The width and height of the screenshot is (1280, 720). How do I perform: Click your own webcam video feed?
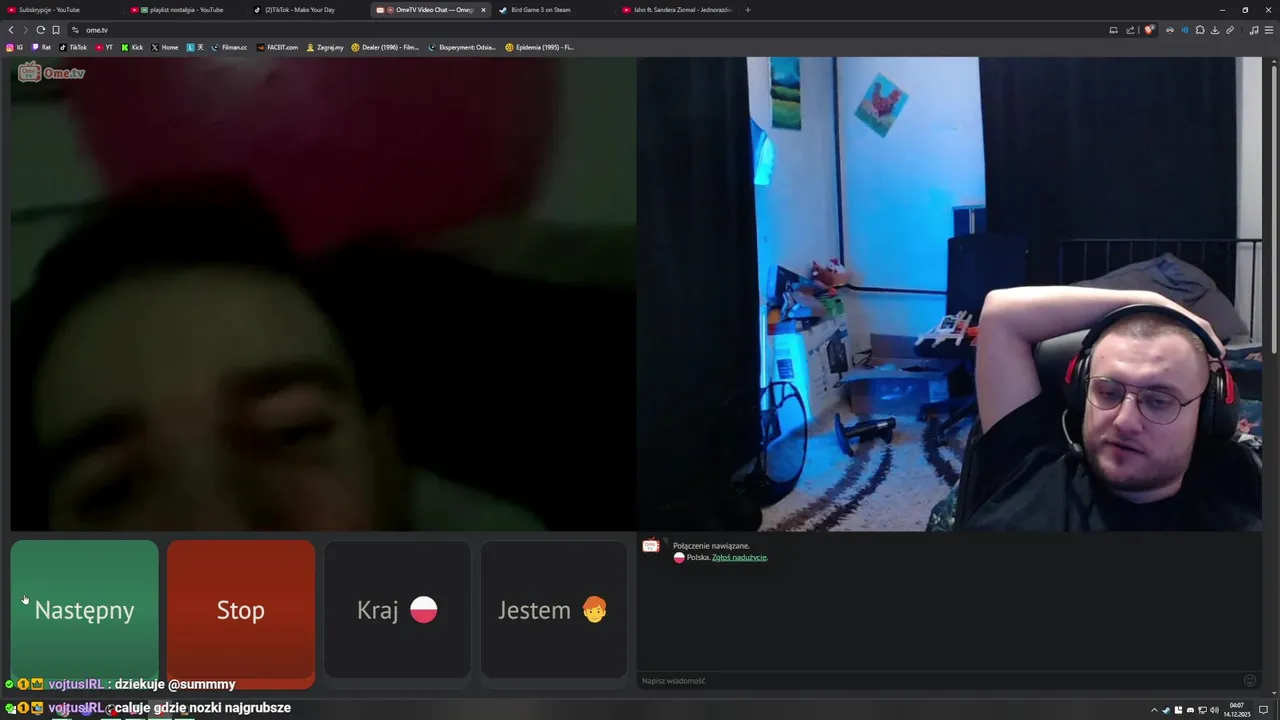(949, 294)
